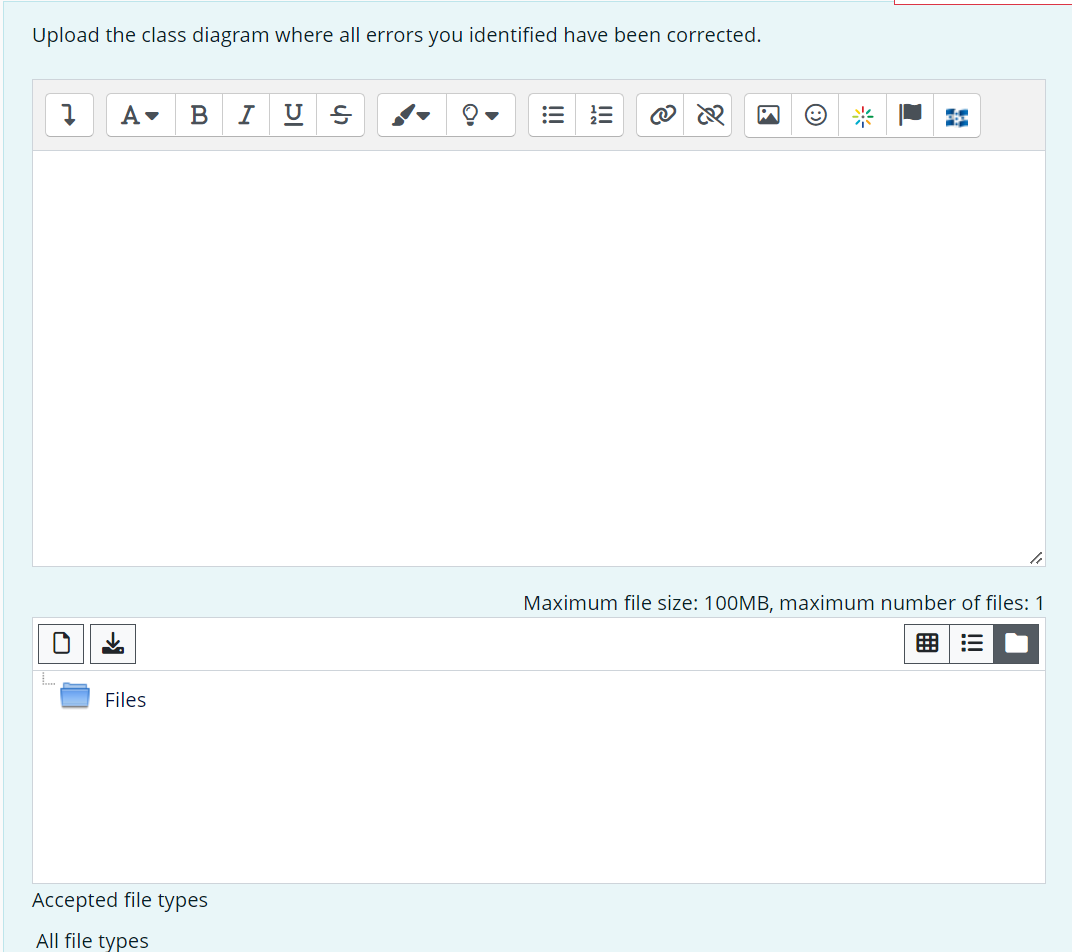Apply strikethrough formatting
This screenshot has width=1072, height=952.
341,115
